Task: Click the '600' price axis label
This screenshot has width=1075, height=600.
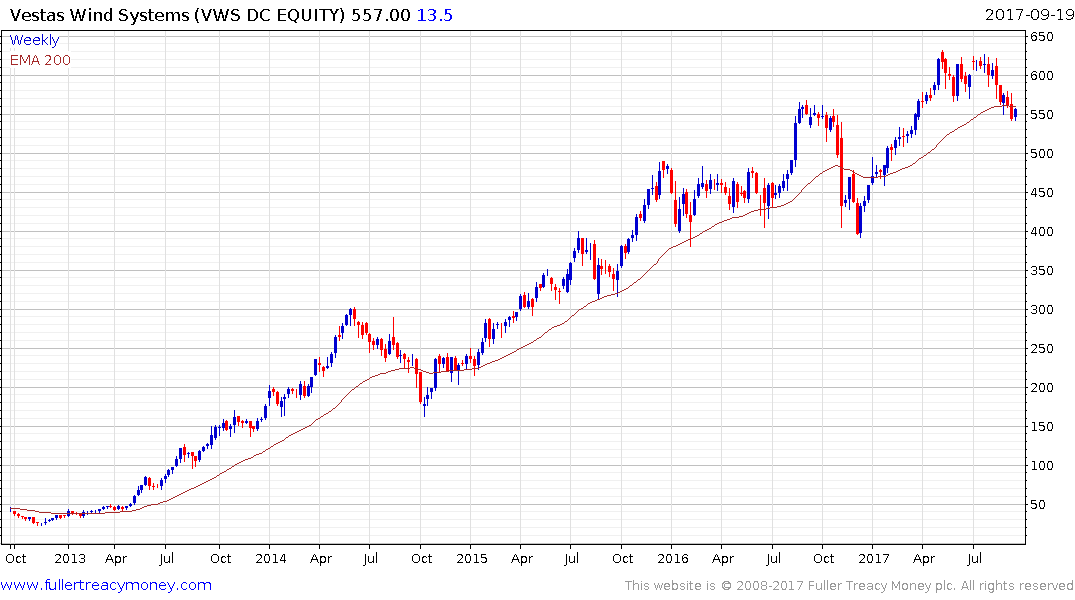Action: 1041,76
